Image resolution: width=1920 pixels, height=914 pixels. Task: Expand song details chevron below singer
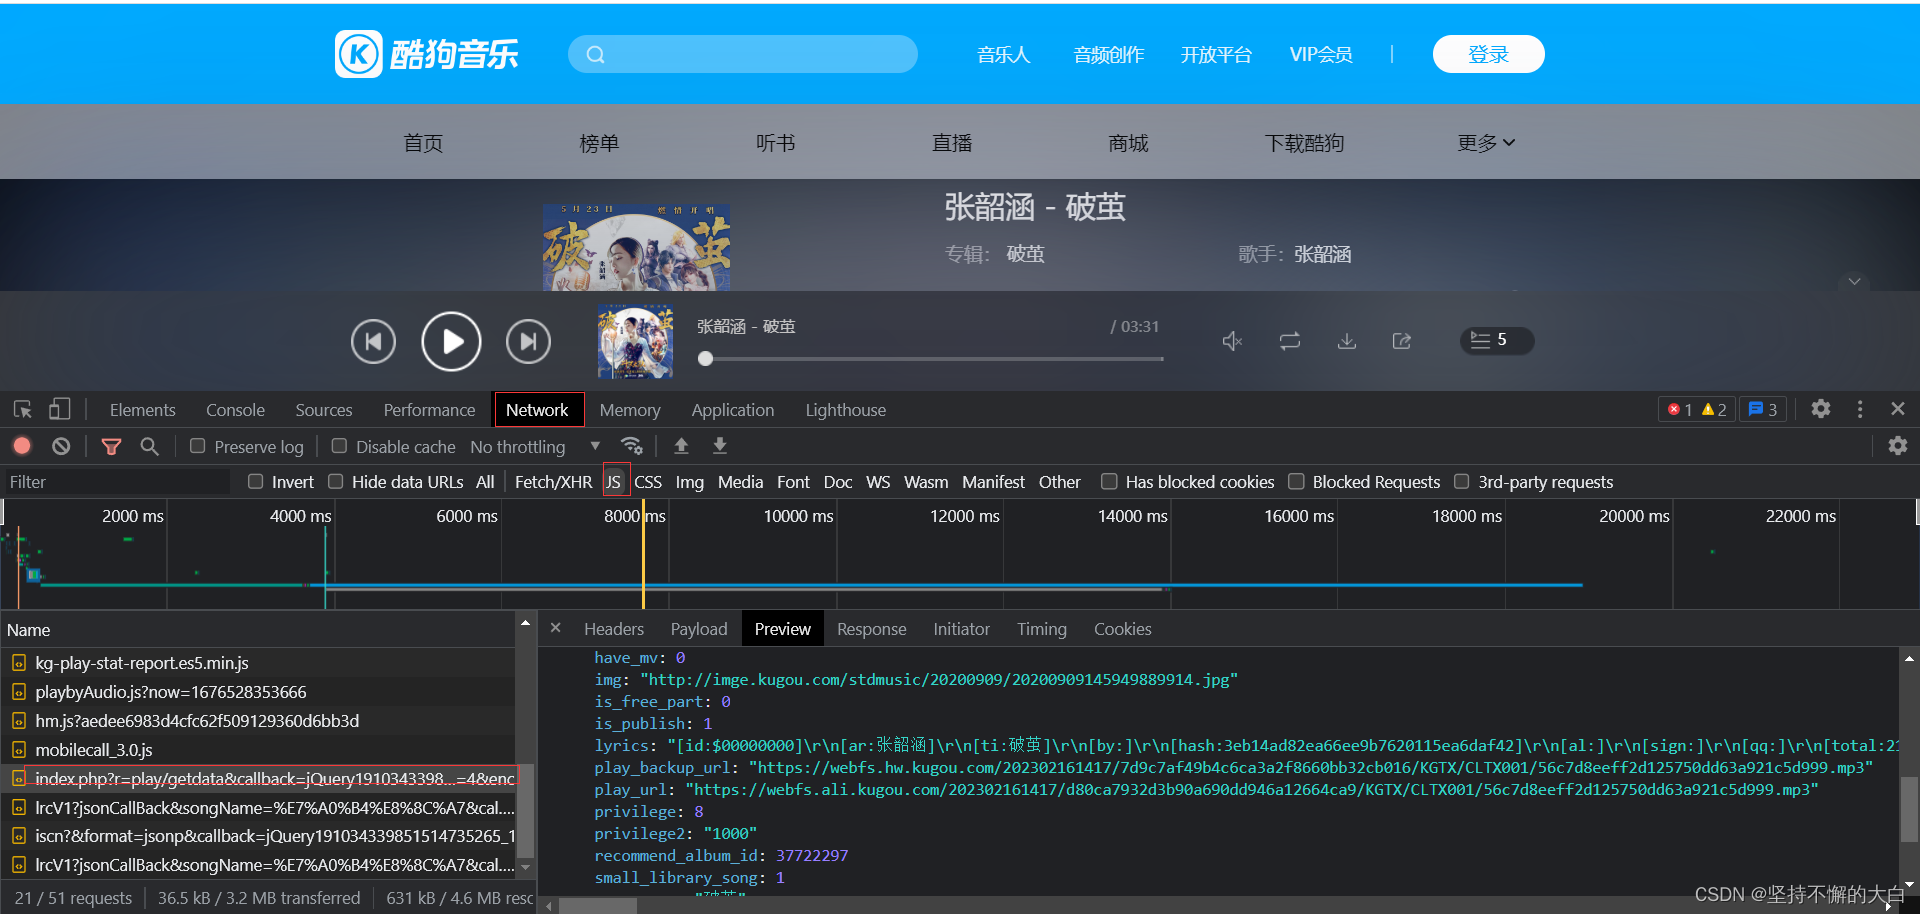point(1854,282)
